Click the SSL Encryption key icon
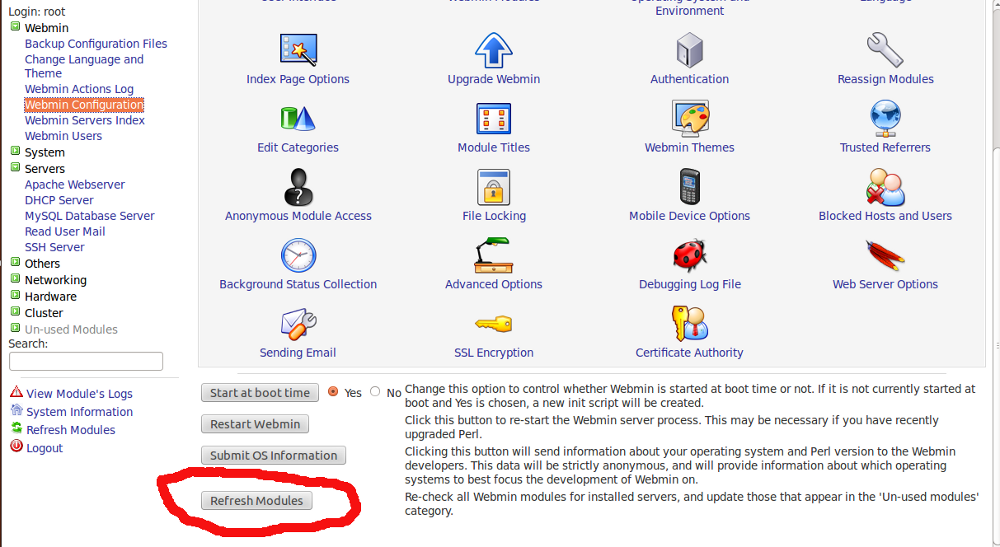Image resolution: width=1000 pixels, height=547 pixels. point(494,324)
